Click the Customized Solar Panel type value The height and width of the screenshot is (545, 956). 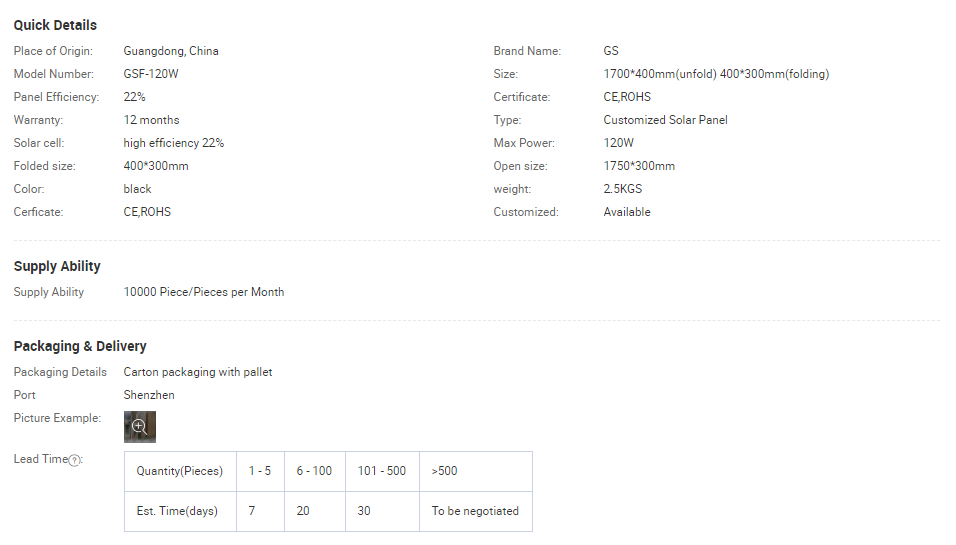click(x=665, y=120)
